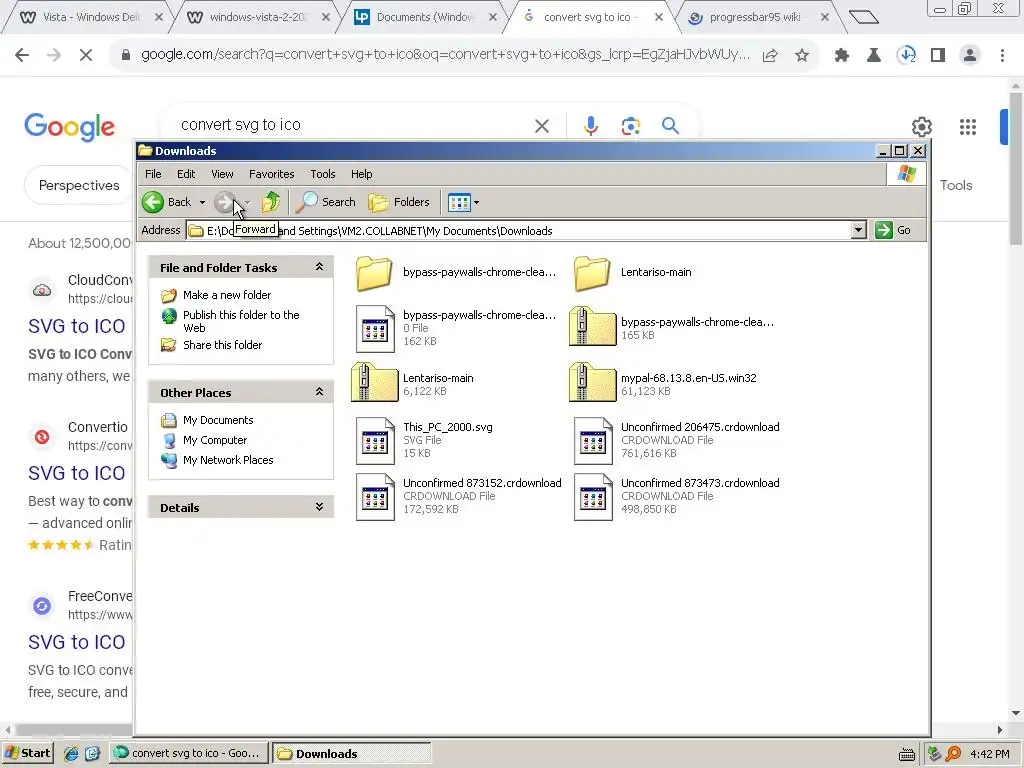Image resolution: width=1024 pixels, height=768 pixels.
Task: Open the View menu in Downloads window
Action: (222, 174)
